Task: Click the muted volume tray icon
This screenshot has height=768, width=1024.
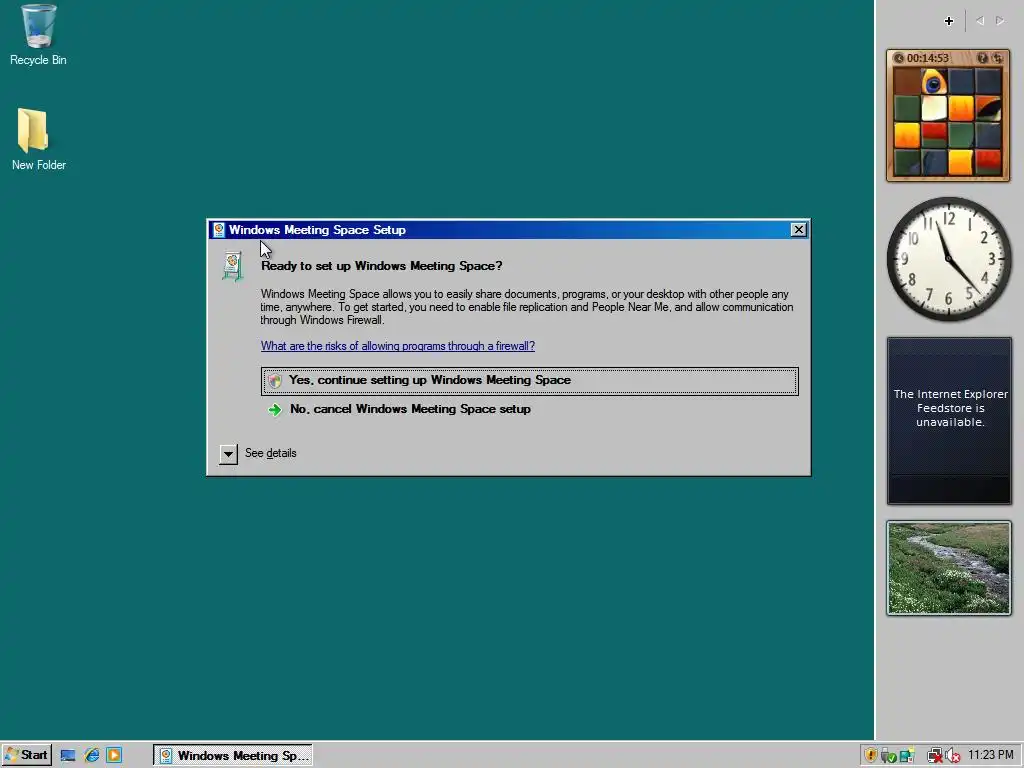Action: [x=952, y=756]
